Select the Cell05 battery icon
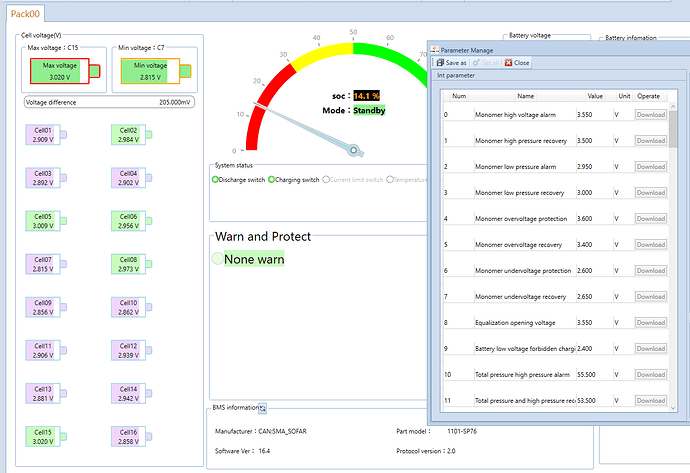The width and height of the screenshot is (690, 473). 46,221
